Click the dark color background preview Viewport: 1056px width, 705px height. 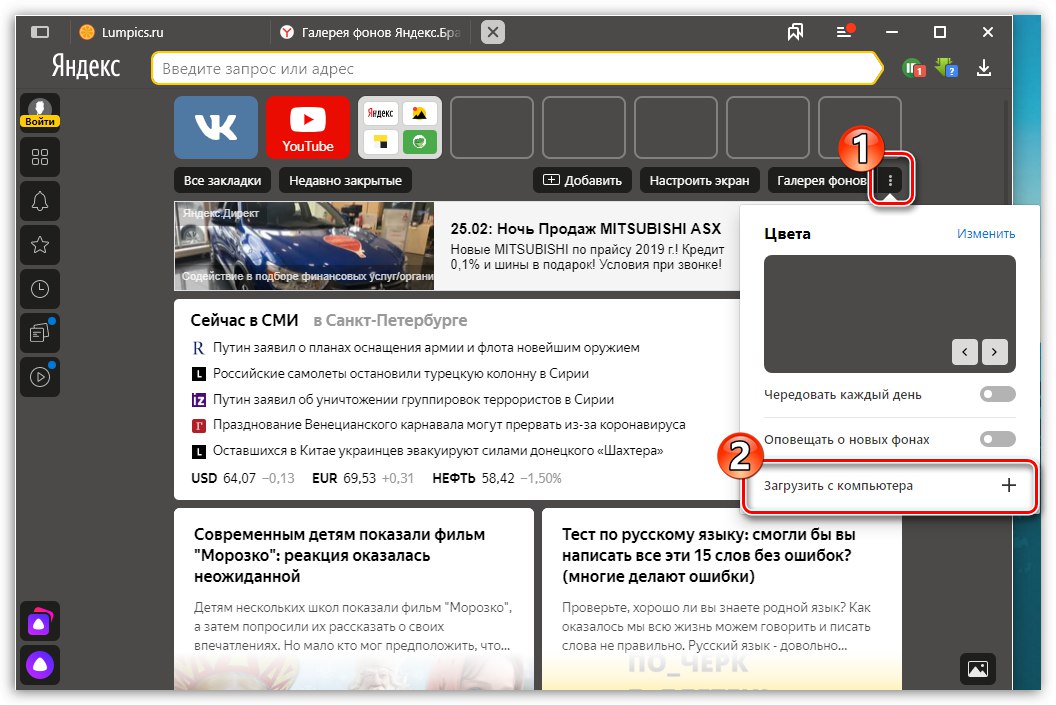890,314
